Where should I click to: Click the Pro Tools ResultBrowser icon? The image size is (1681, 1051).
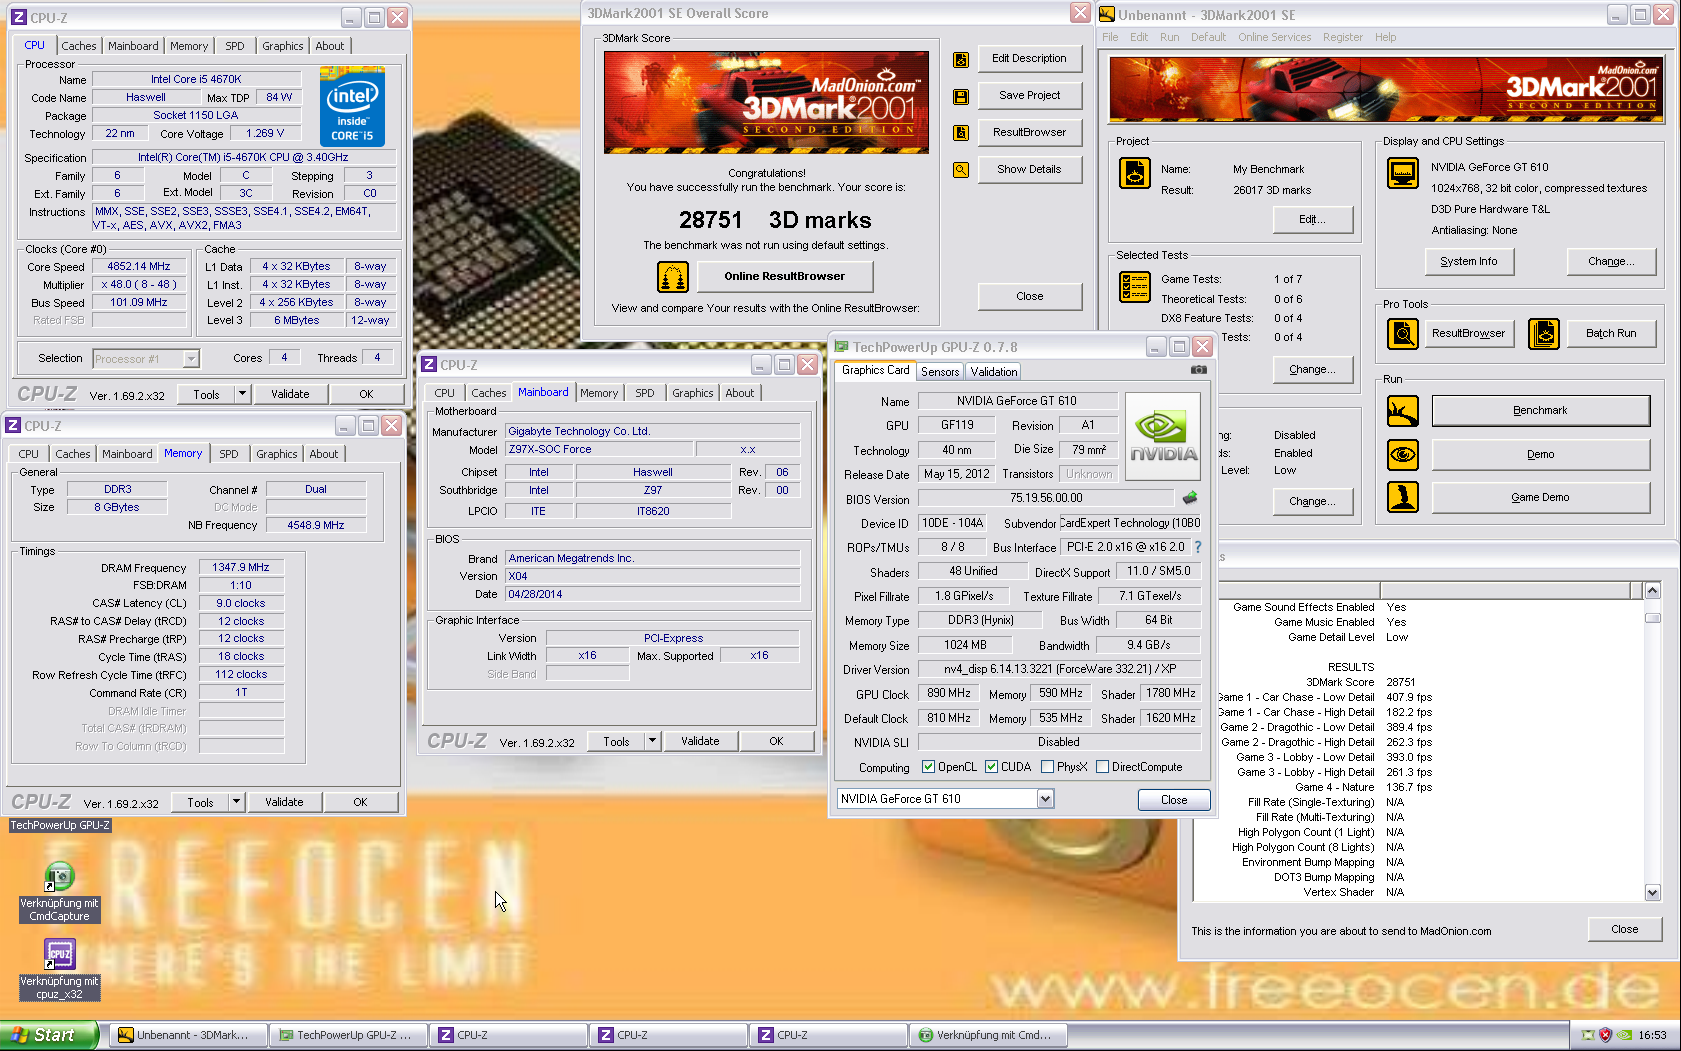1403,334
